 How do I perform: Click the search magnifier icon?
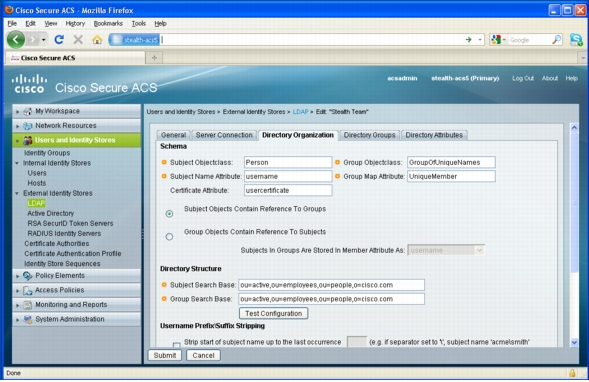(x=556, y=39)
